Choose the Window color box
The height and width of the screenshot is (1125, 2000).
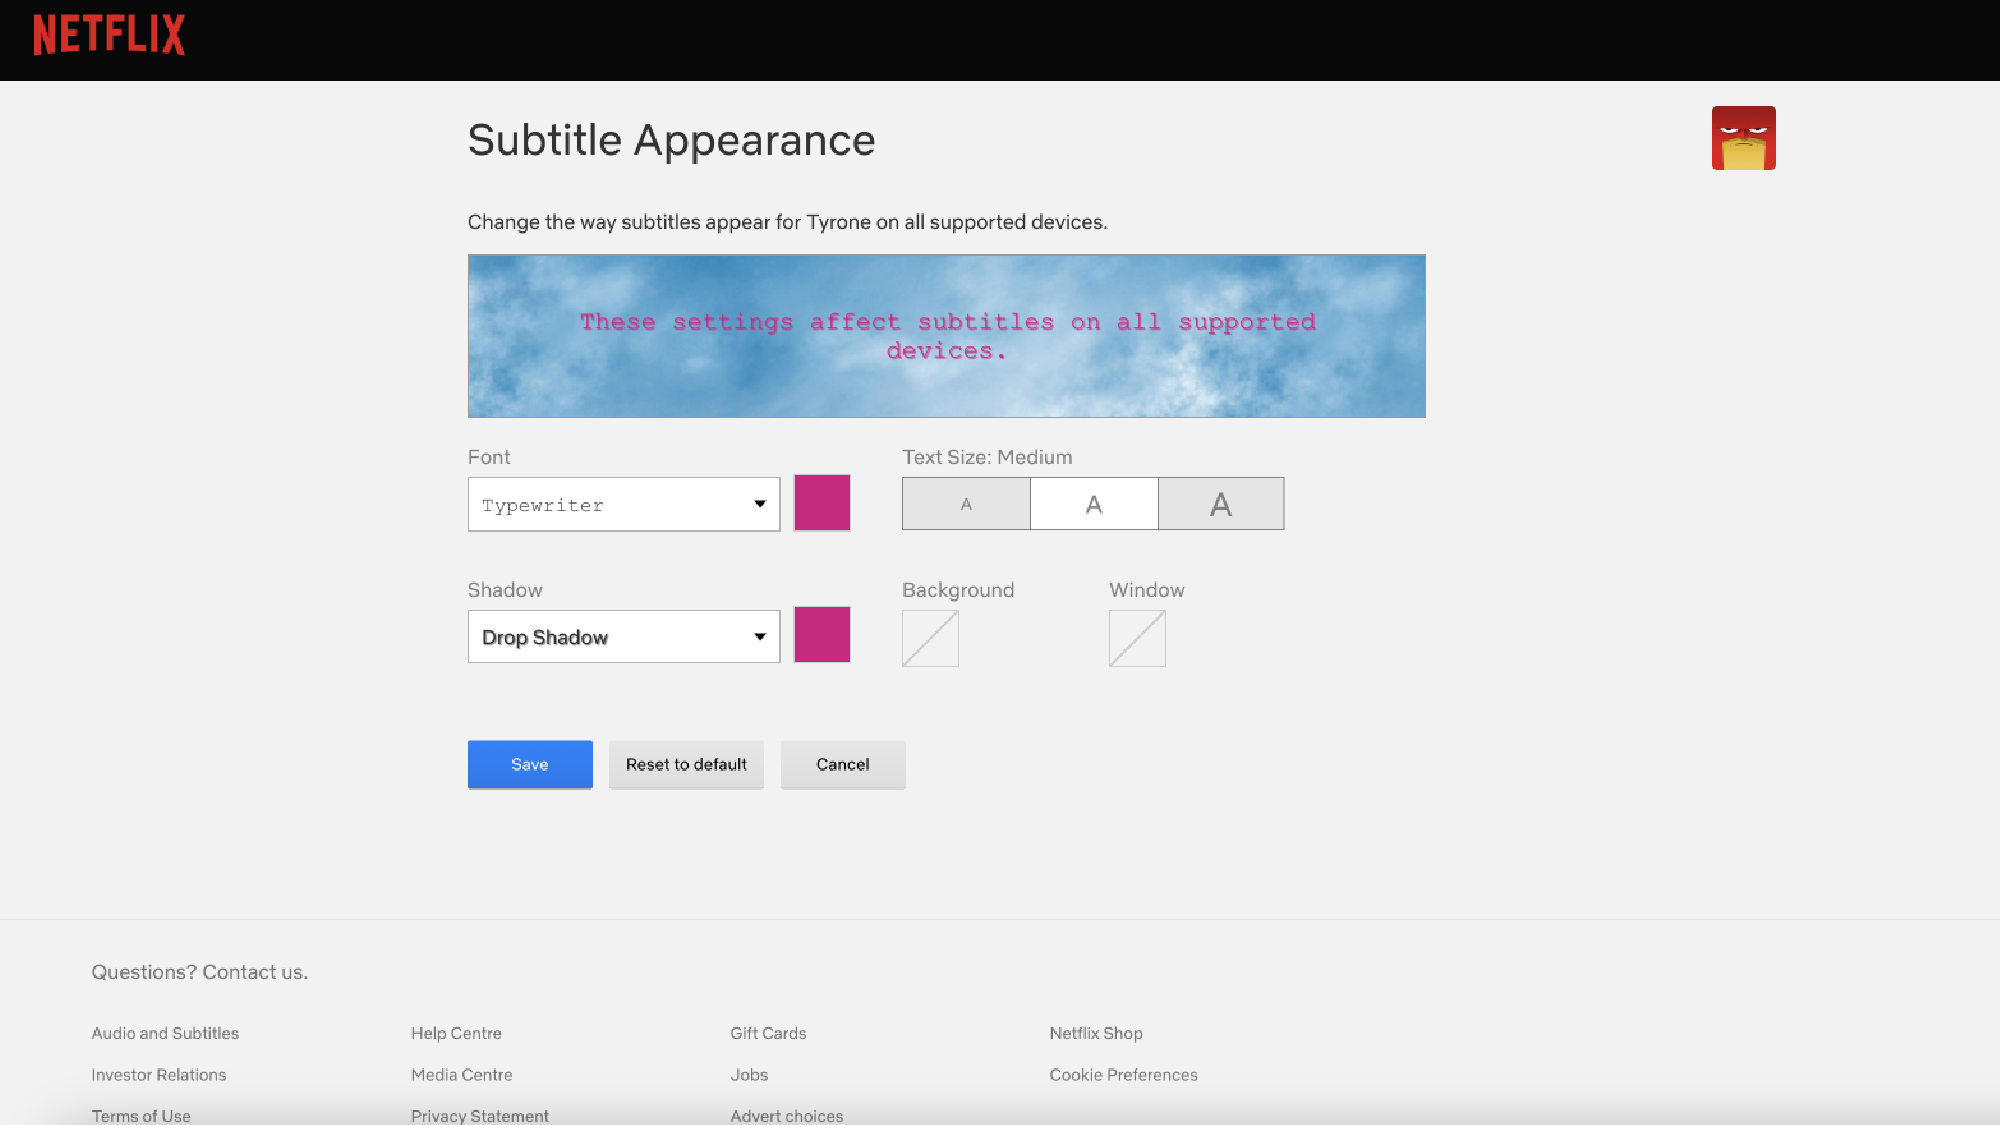click(x=1137, y=639)
